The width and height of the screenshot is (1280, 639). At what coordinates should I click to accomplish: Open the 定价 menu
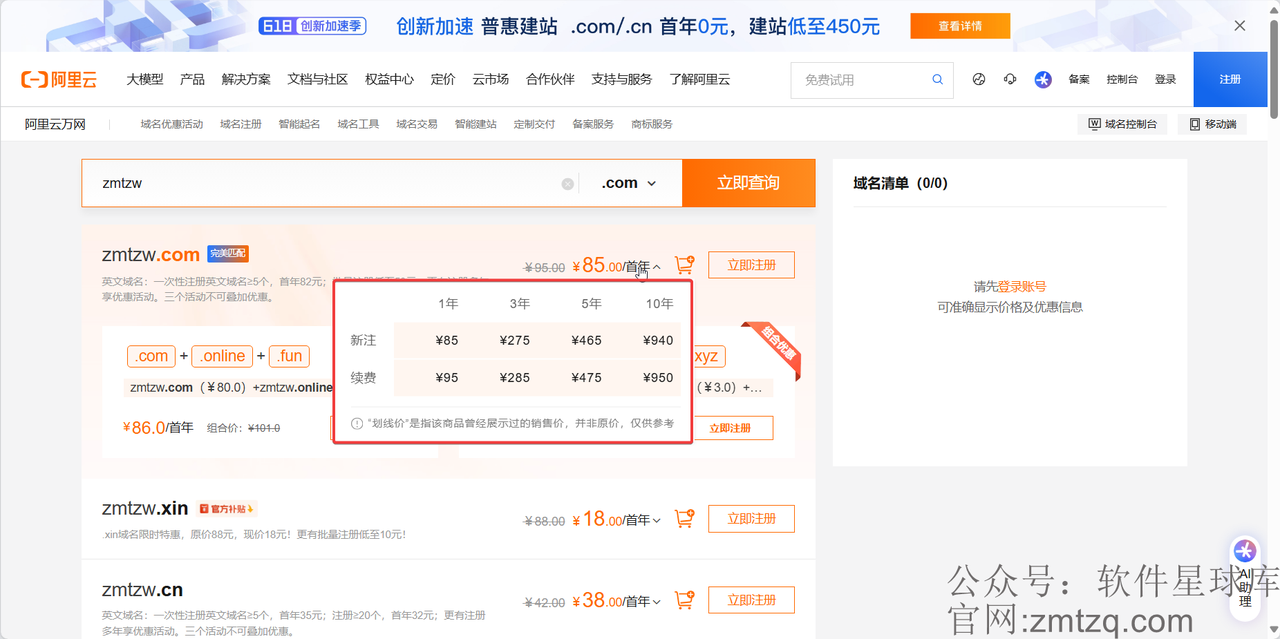tap(443, 79)
